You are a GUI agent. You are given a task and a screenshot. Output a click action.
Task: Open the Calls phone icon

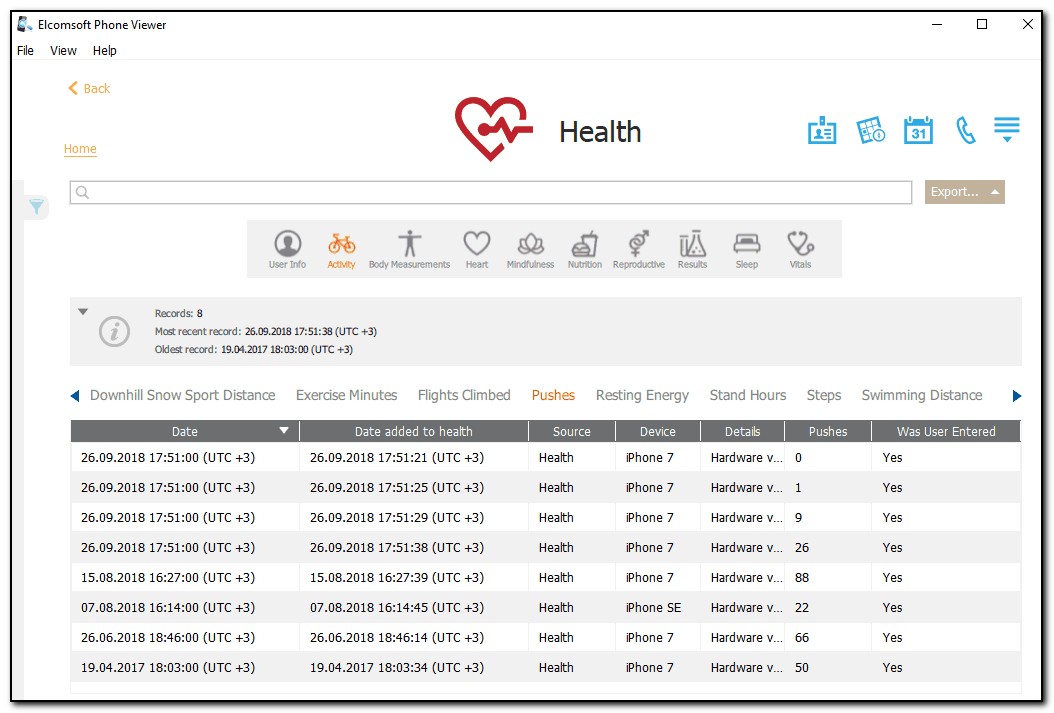(965, 131)
